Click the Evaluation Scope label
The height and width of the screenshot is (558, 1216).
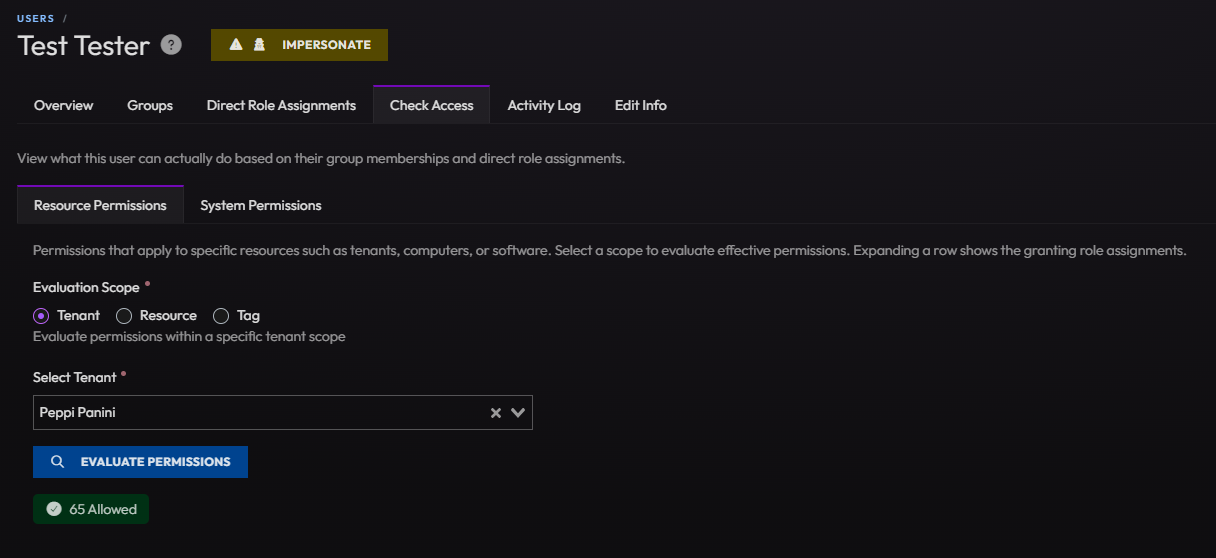click(x=86, y=287)
